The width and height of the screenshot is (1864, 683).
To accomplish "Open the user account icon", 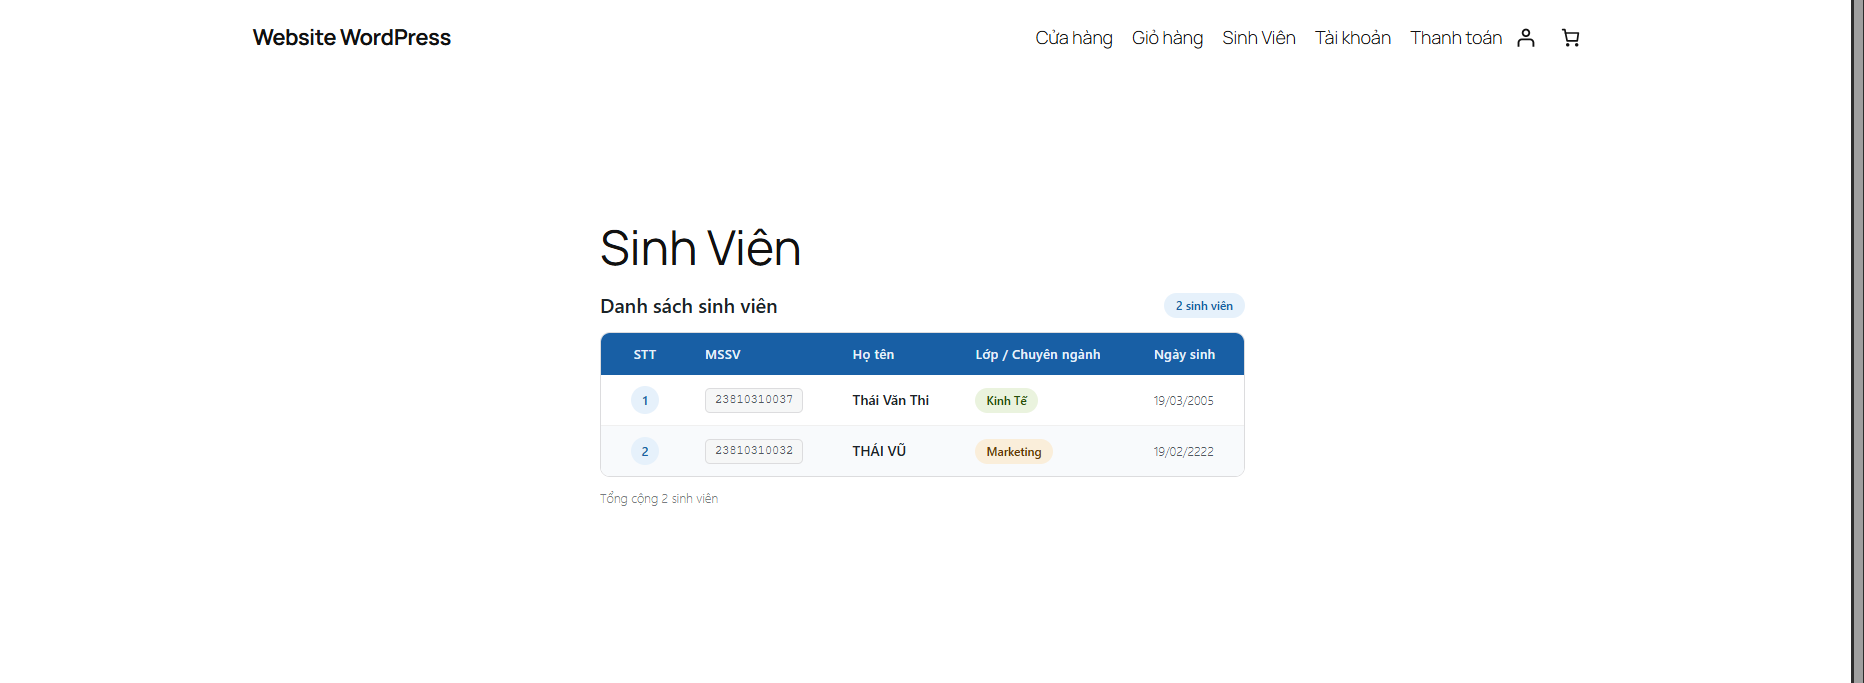I will coord(1526,38).
